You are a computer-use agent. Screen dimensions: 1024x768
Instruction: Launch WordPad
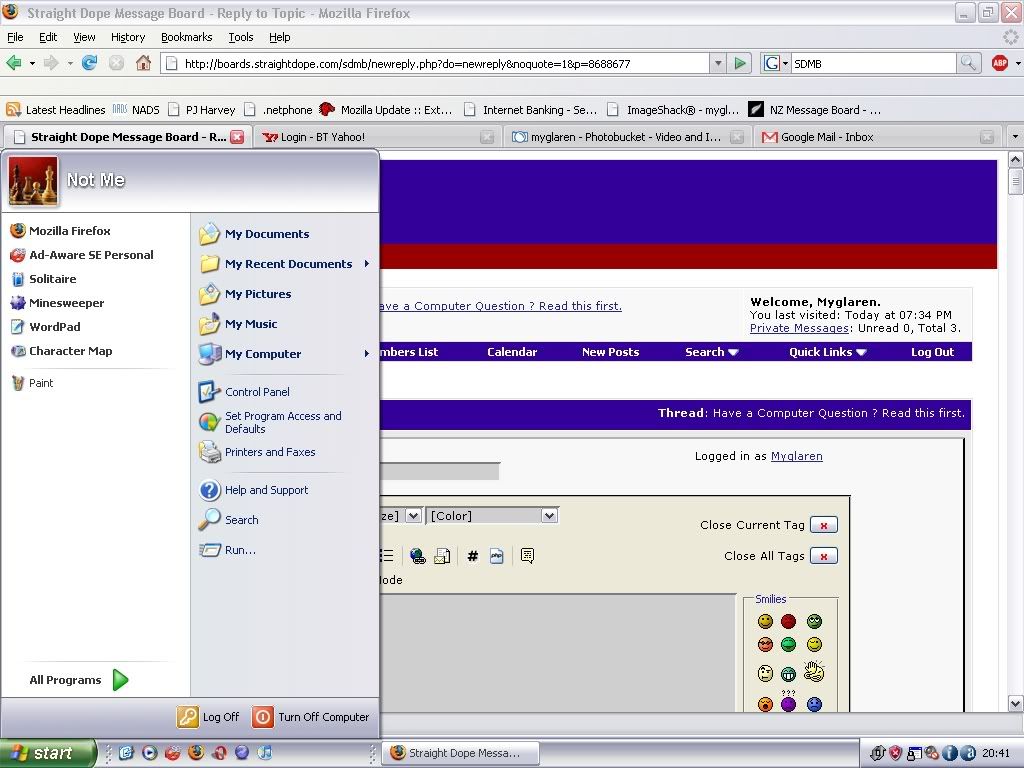click(45, 327)
